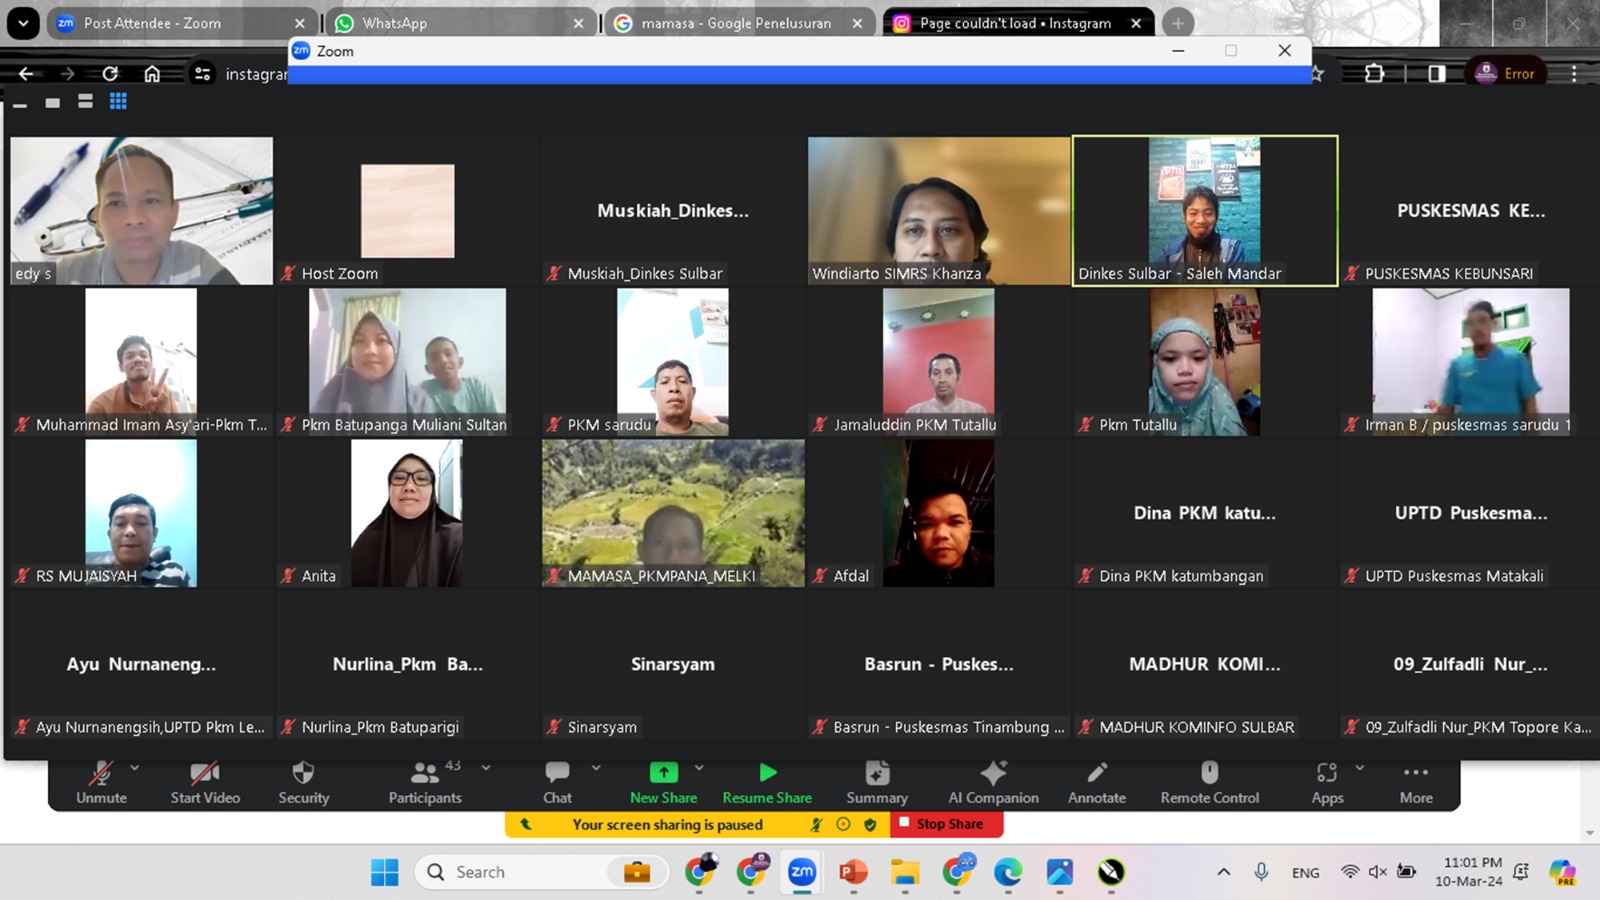
Task: Switch to the grid gallery view
Action: click(118, 101)
